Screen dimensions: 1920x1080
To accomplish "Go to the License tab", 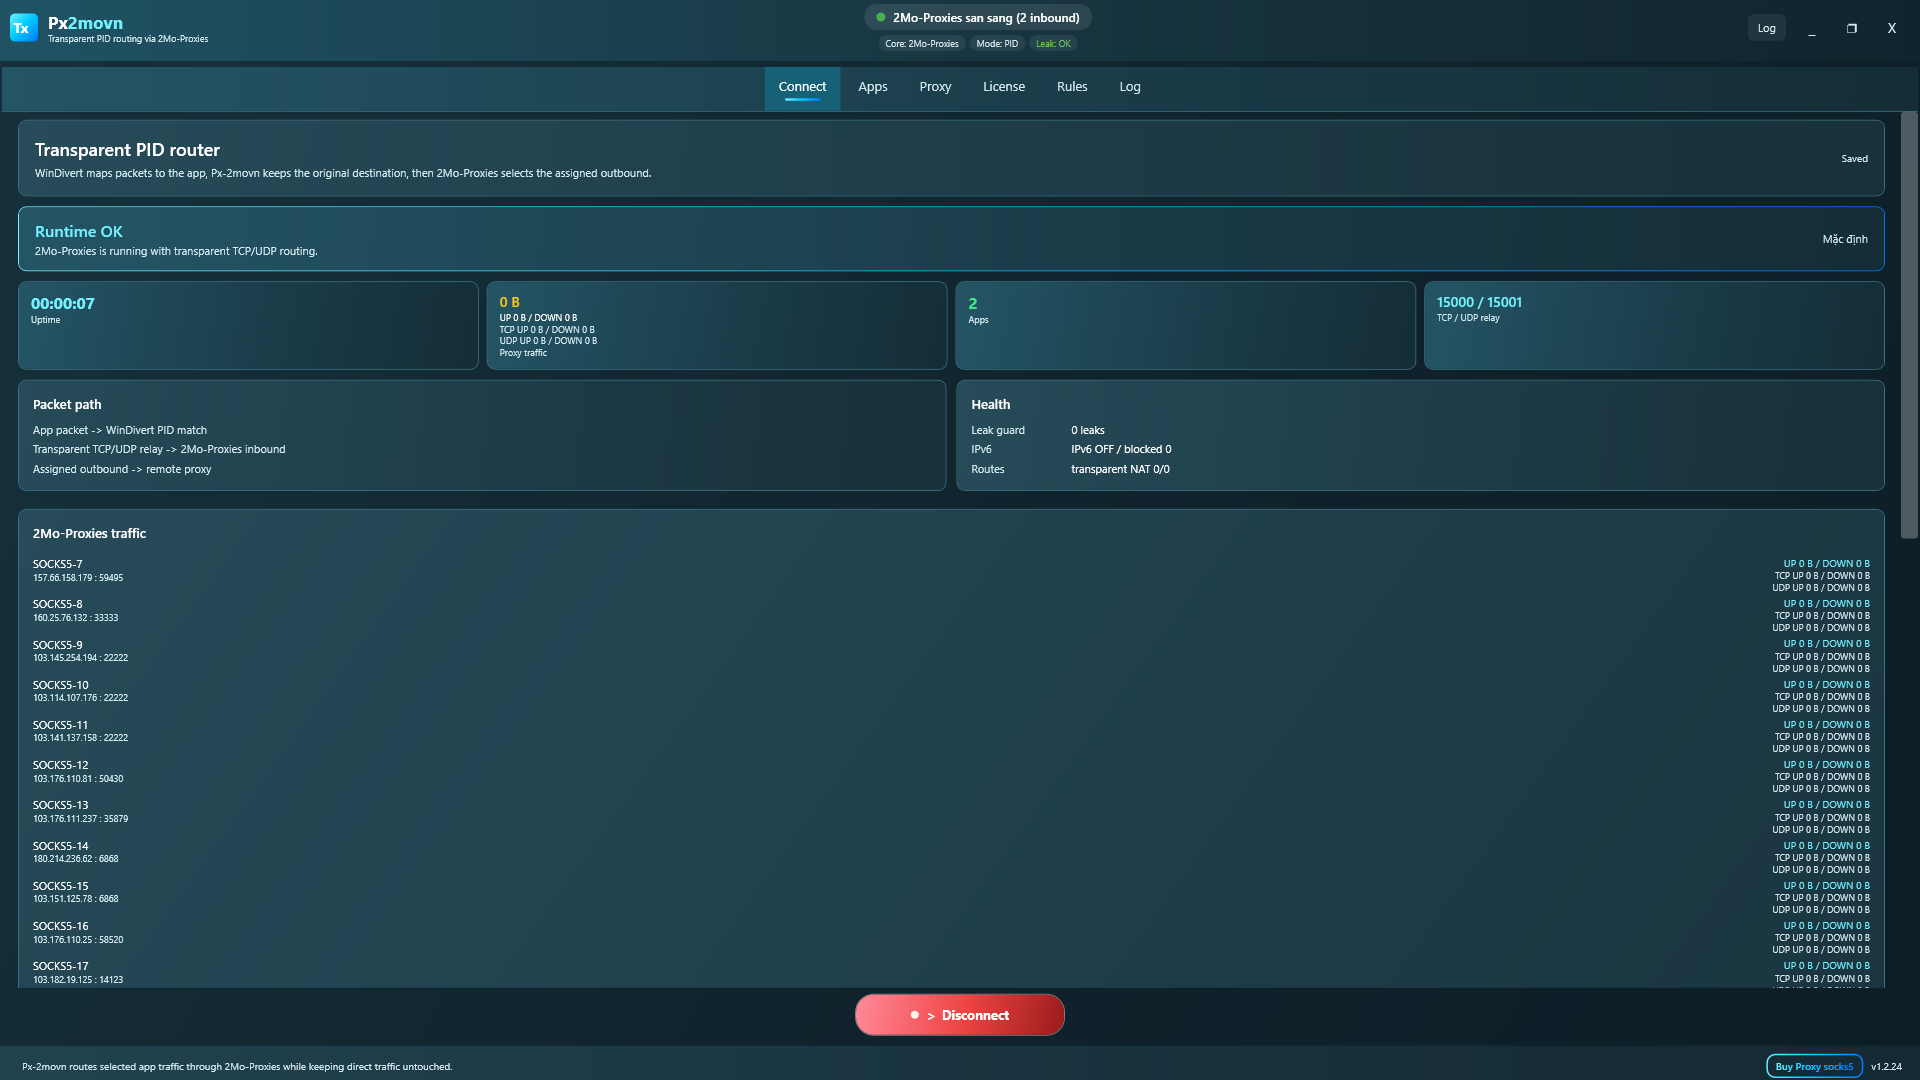I will pos(1004,88).
